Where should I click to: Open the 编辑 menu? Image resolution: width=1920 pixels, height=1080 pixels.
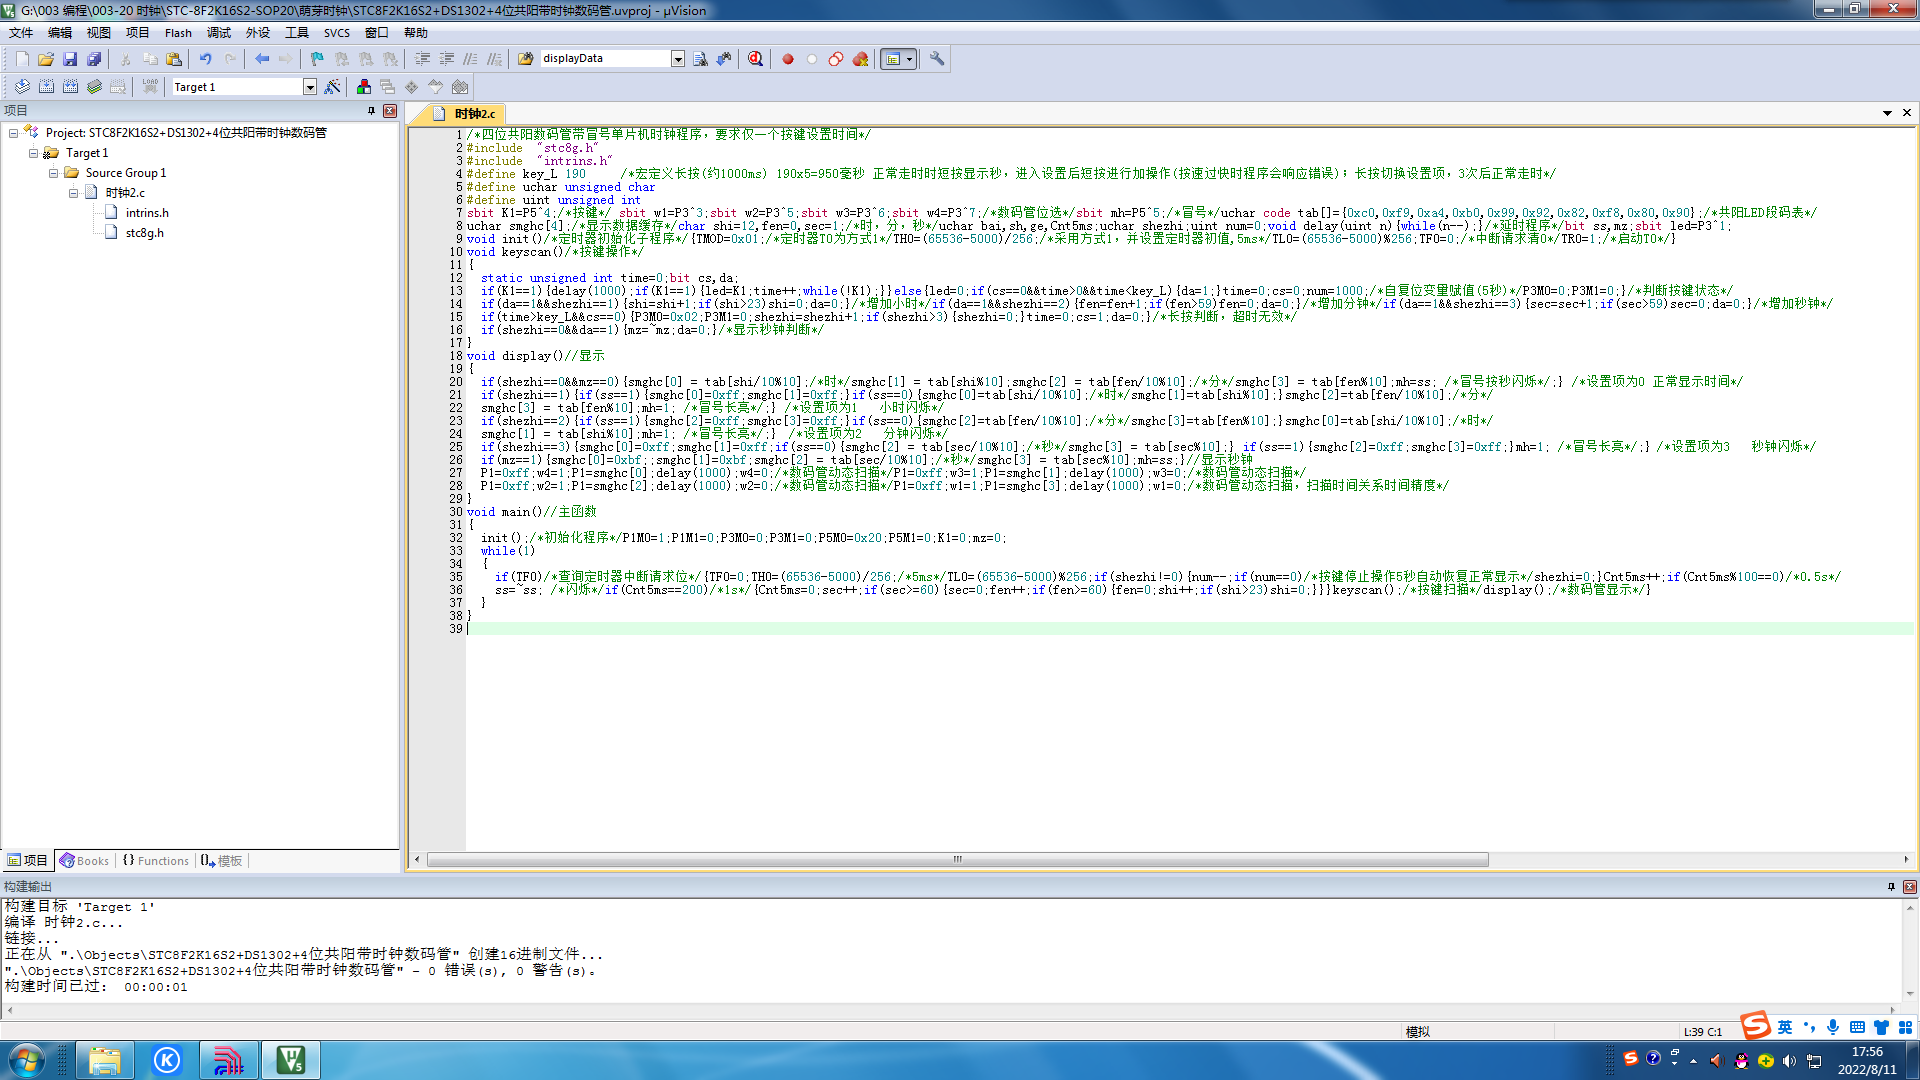click(60, 33)
